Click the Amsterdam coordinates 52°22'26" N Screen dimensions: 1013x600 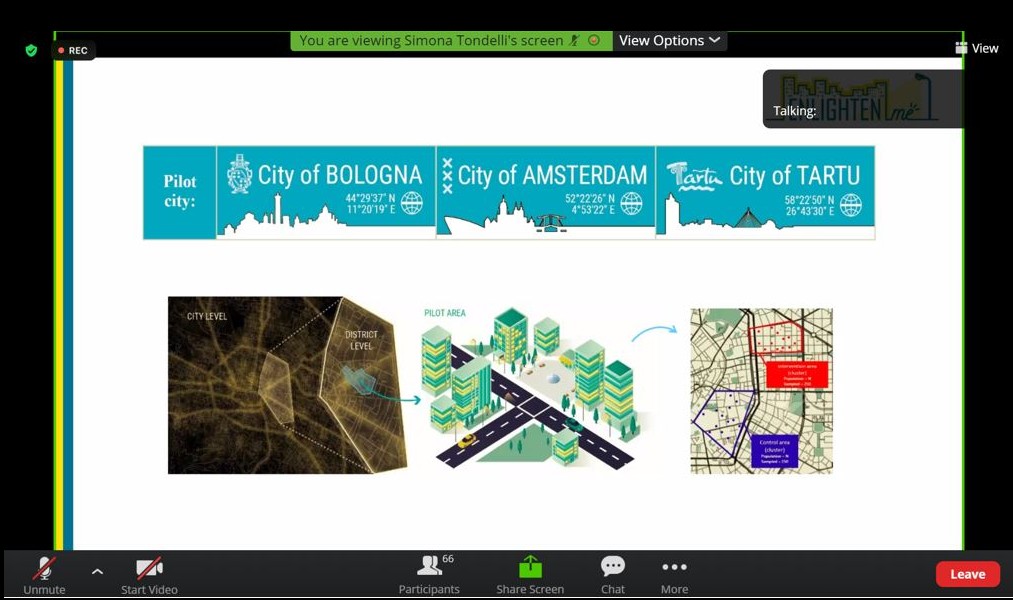(x=590, y=198)
